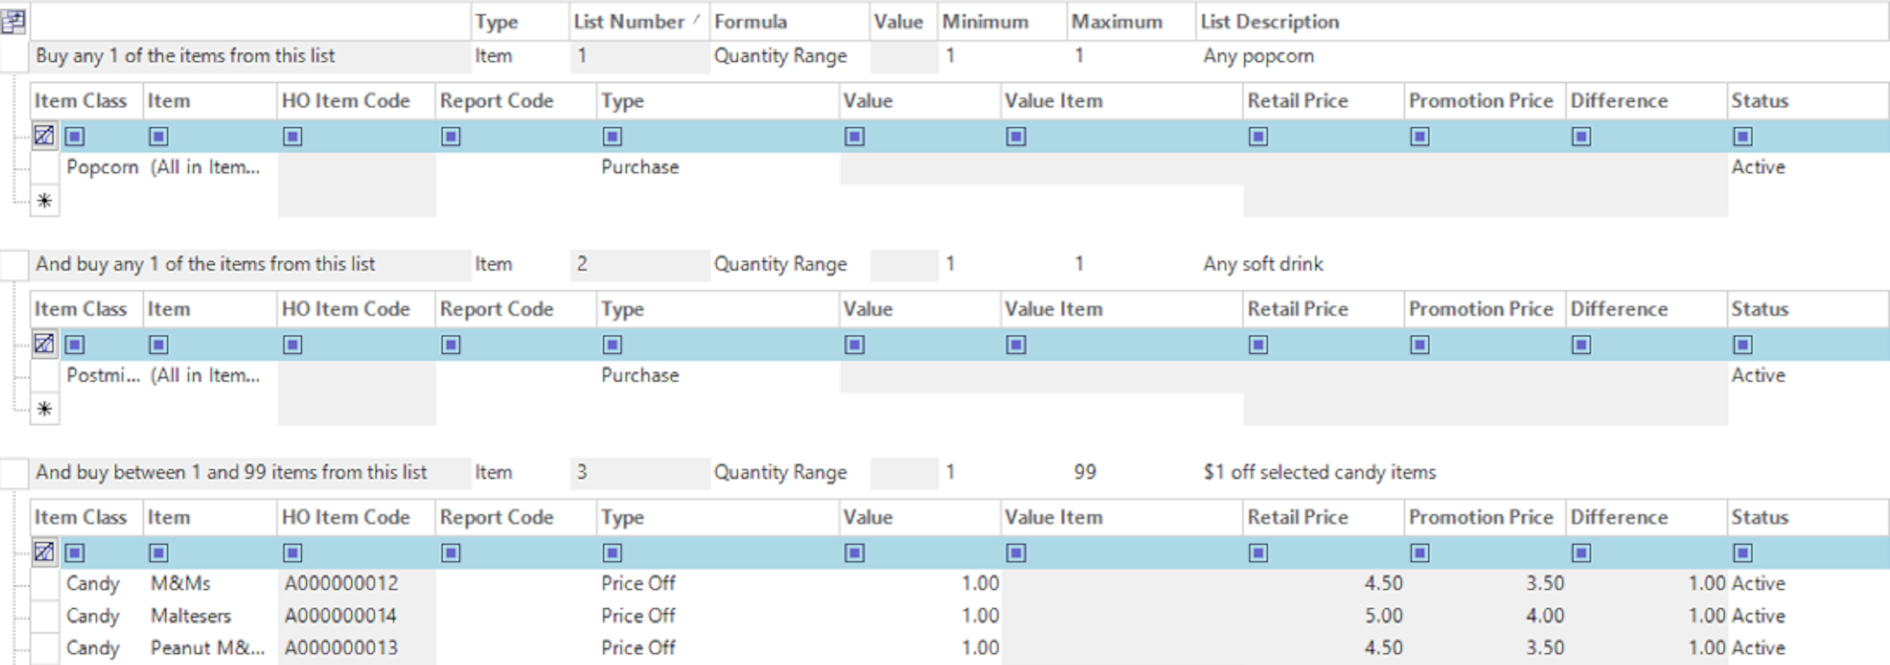The image size is (1890, 665).
Task: Open Item filter operator in popcorn list
Action: tap(158, 136)
